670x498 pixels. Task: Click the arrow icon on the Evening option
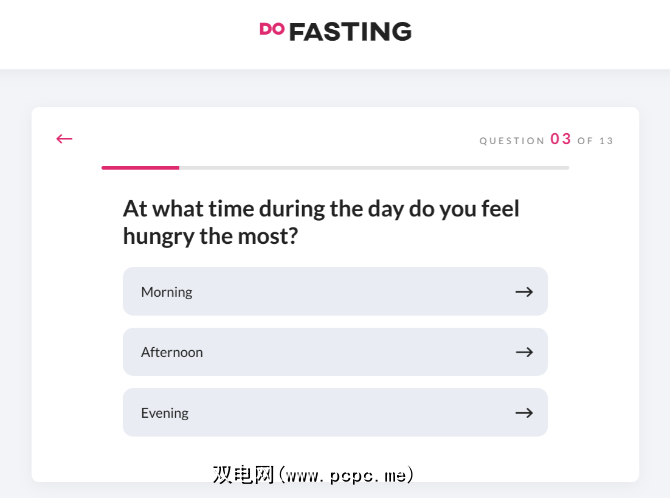coord(524,413)
